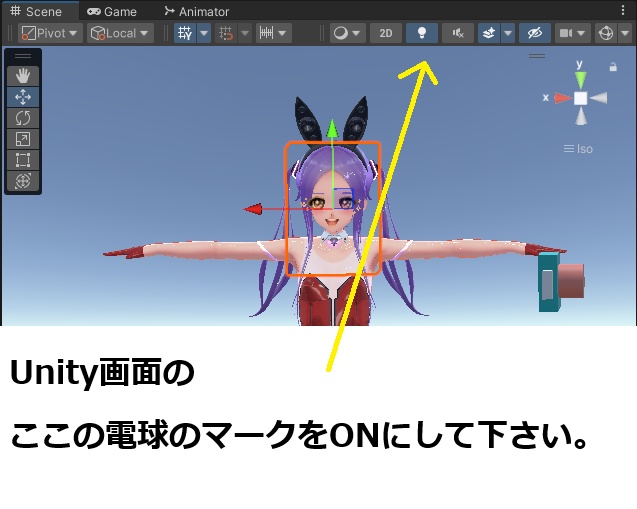The image size is (637, 509).
Task: Open the snap increment settings dropdown
Action: click(274, 33)
